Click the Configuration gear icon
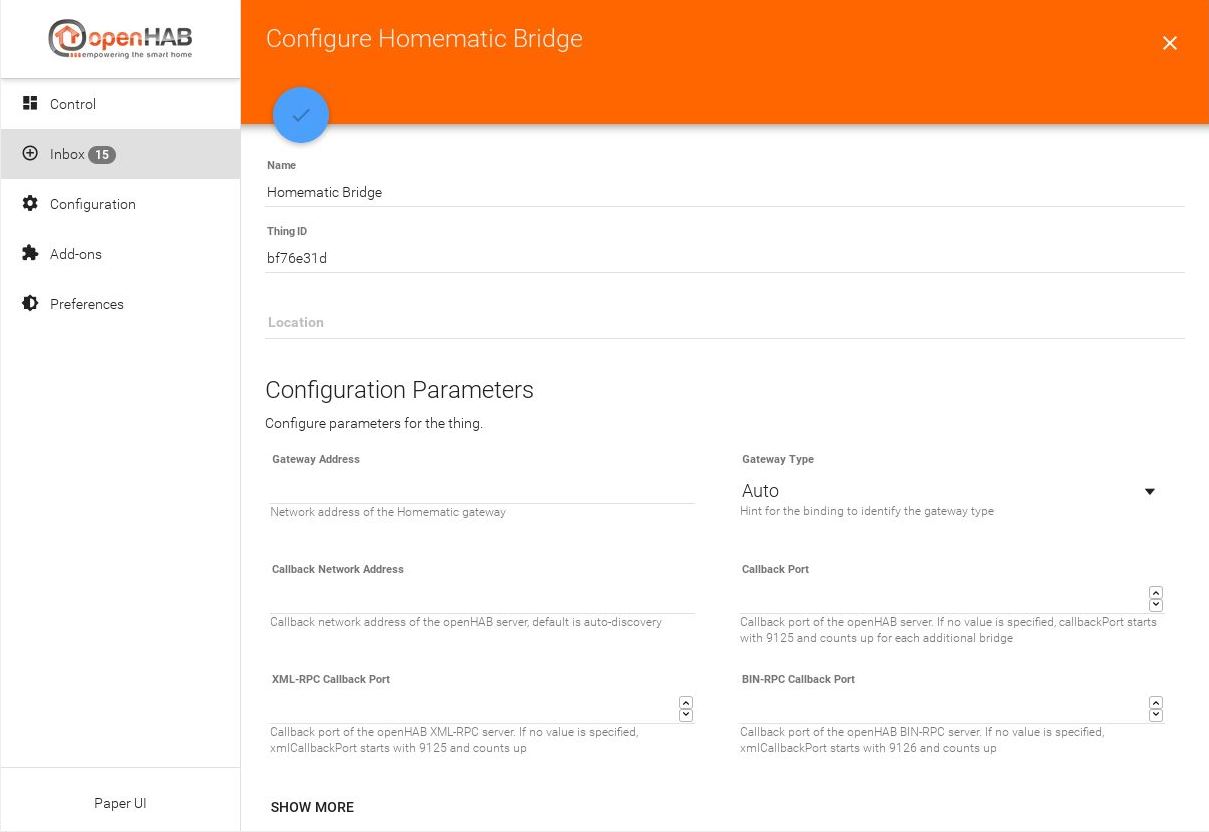The image size is (1209, 832). [30, 203]
